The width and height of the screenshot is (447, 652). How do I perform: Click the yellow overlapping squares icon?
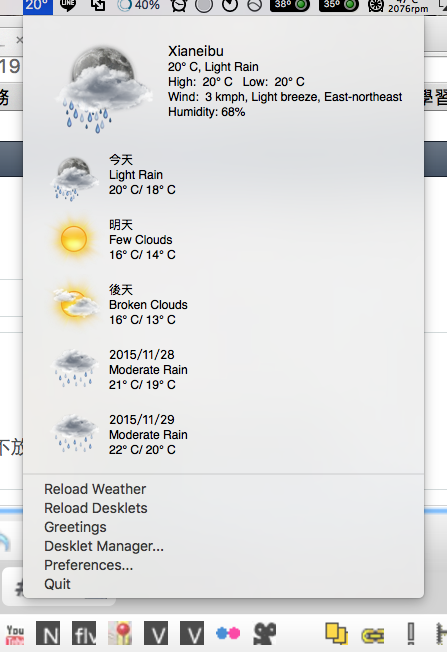336,634
